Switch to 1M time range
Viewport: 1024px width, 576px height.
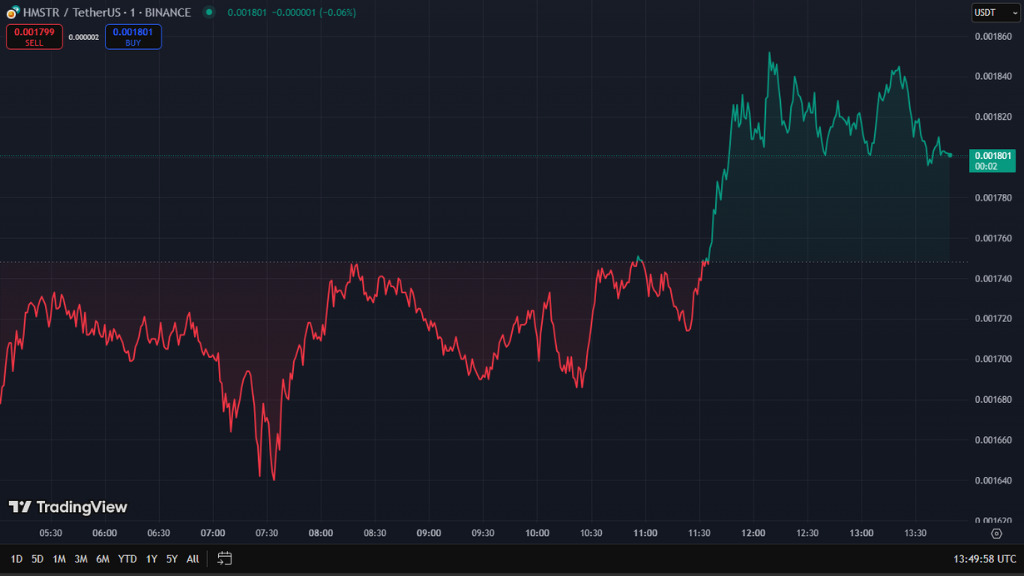click(59, 558)
